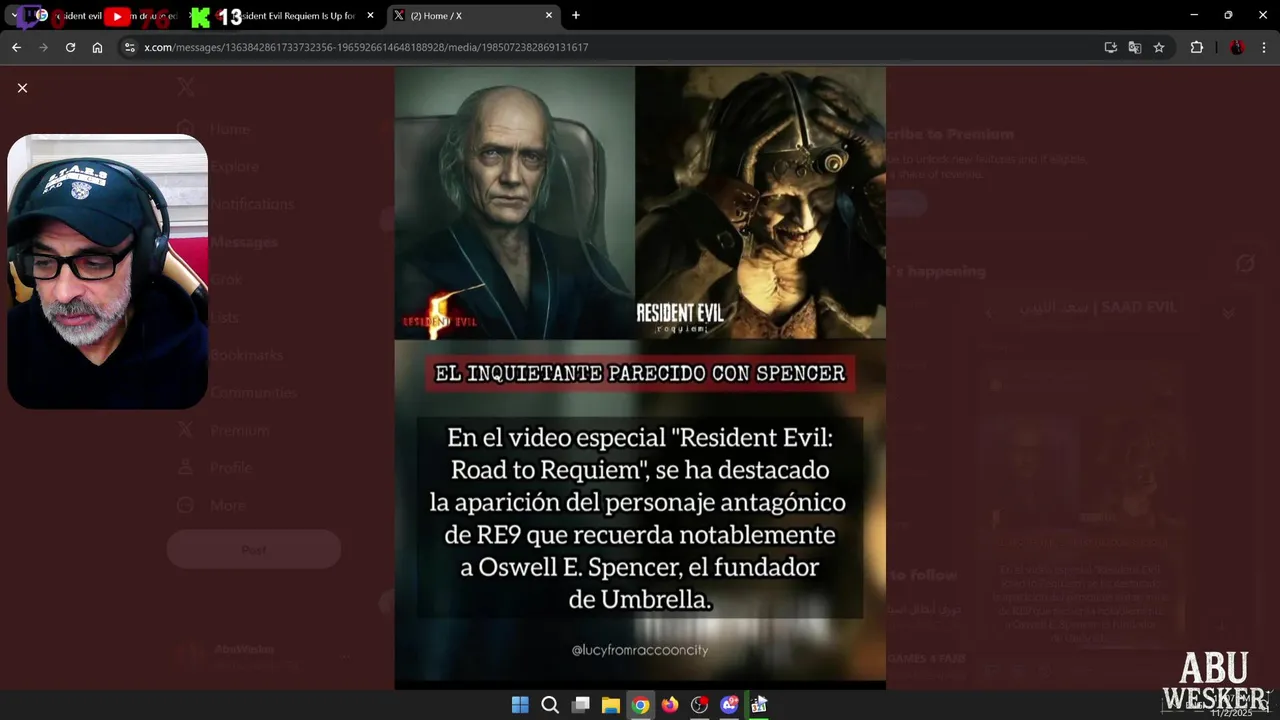Click the browser forward arrow
The height and width of the screenshot is (720, 1280).
click(43, 47)
